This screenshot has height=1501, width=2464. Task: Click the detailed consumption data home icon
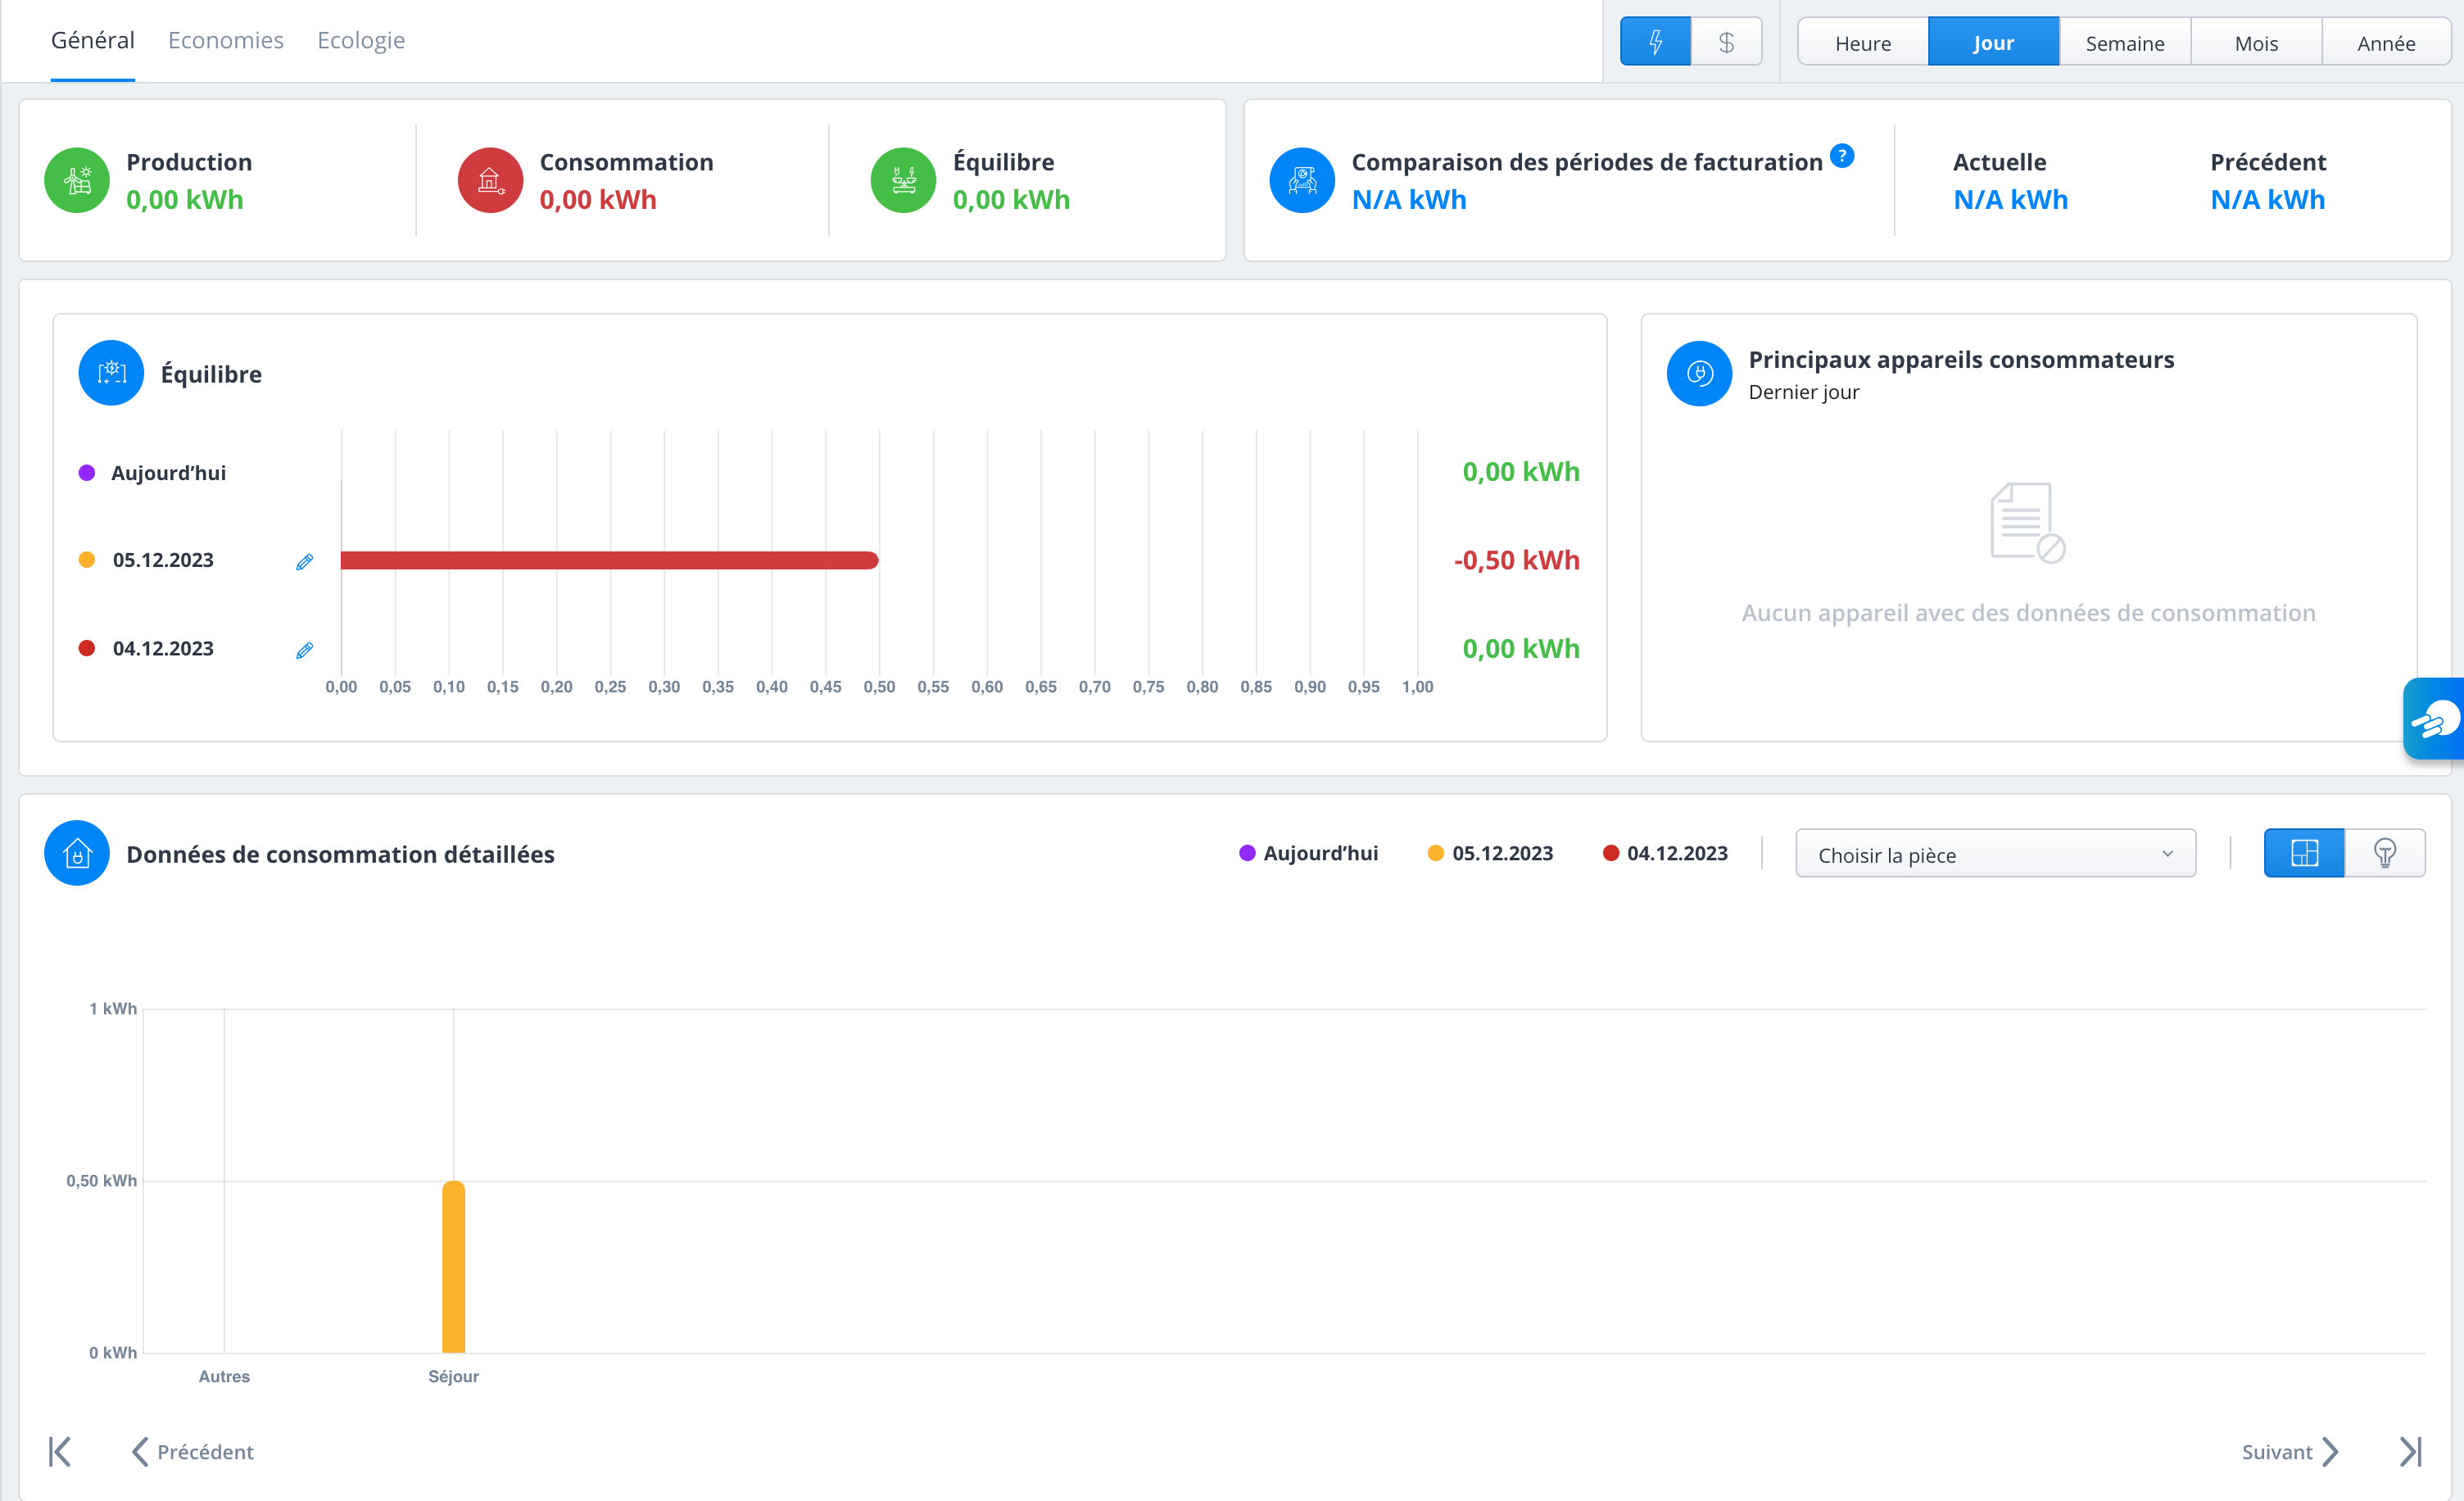coord(77,853)
